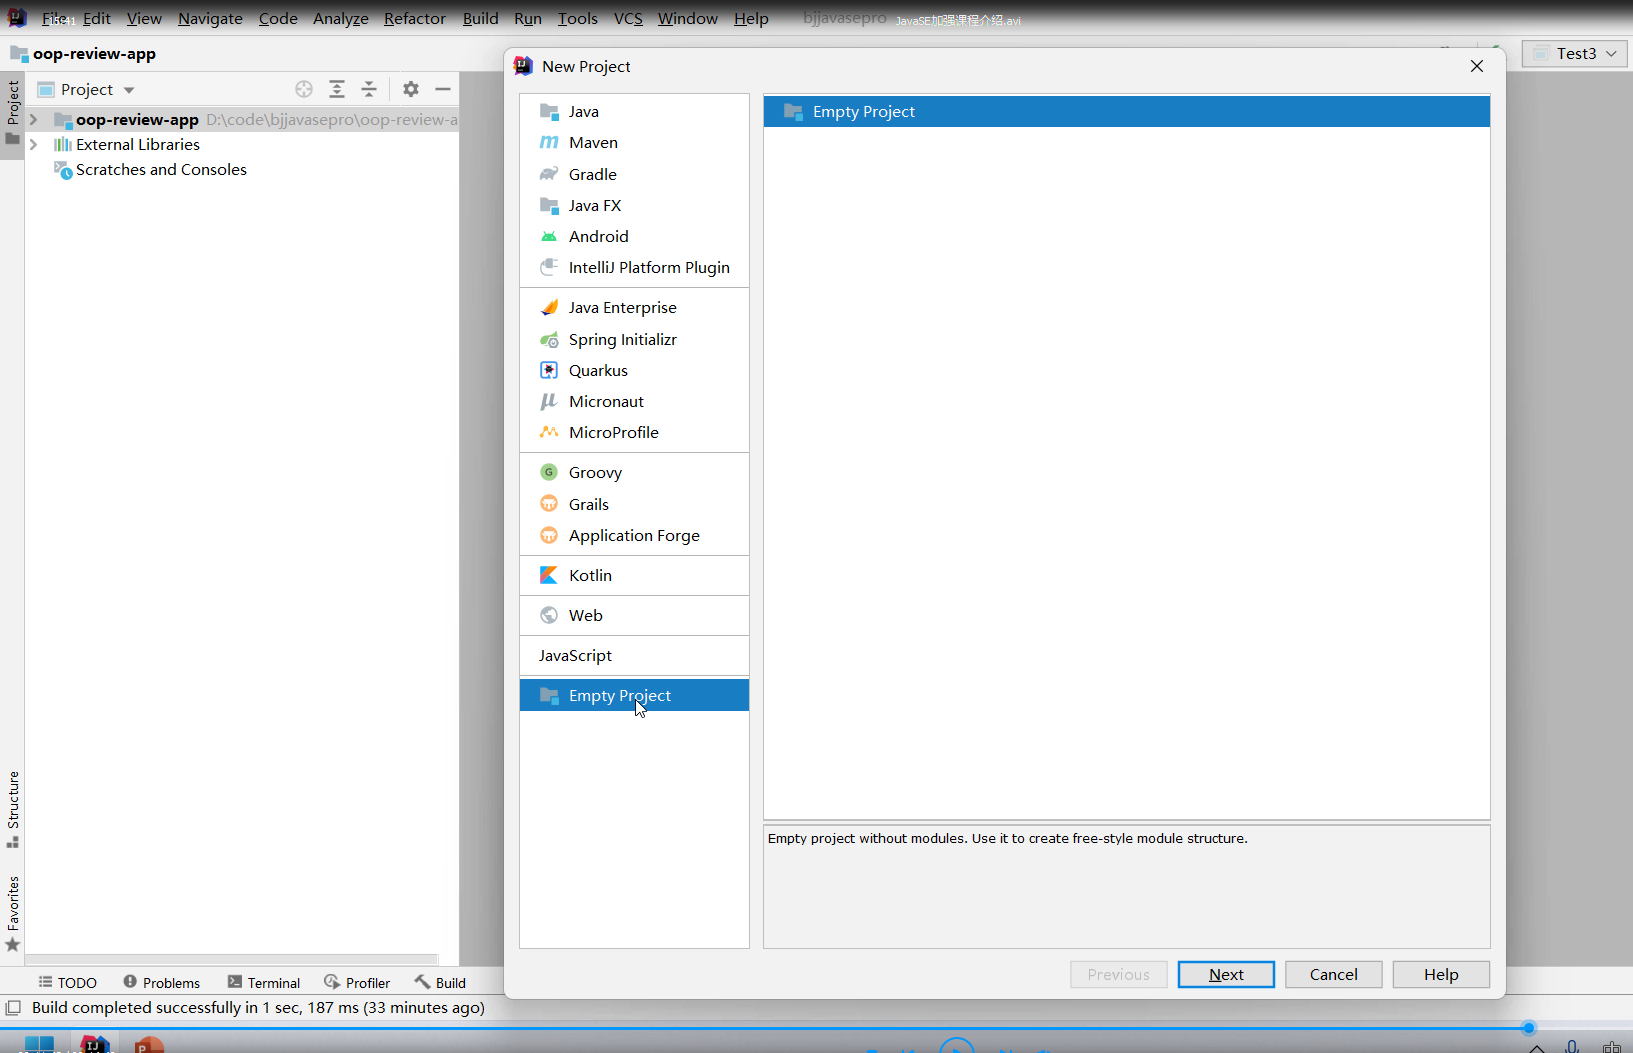Select Scratches and Consoles in project tree

tap(161, 169)
